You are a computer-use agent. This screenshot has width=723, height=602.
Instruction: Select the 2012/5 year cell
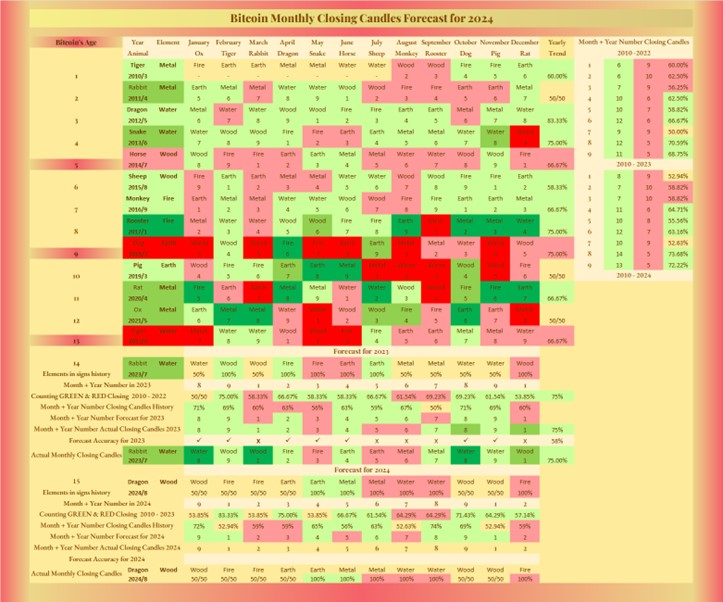(137, 120)
